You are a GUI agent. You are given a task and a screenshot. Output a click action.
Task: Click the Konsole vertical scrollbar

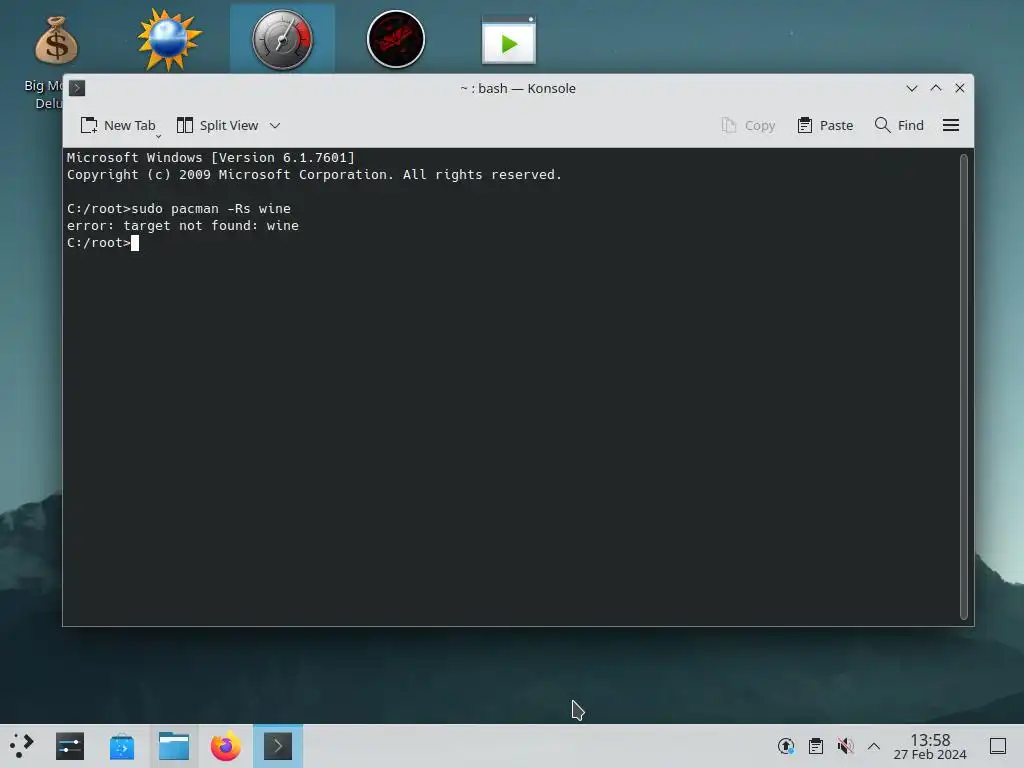tap(963, 387)
